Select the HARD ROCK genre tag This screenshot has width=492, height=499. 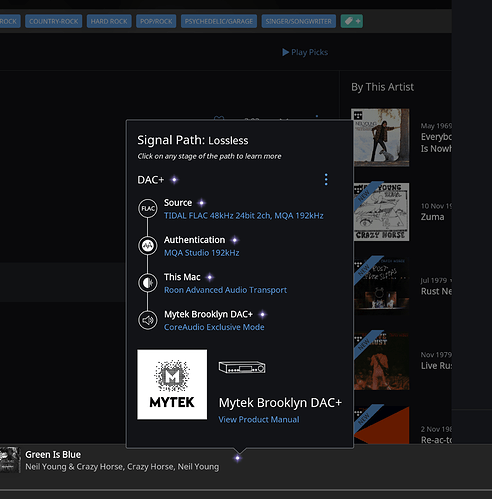coord(109,21)
